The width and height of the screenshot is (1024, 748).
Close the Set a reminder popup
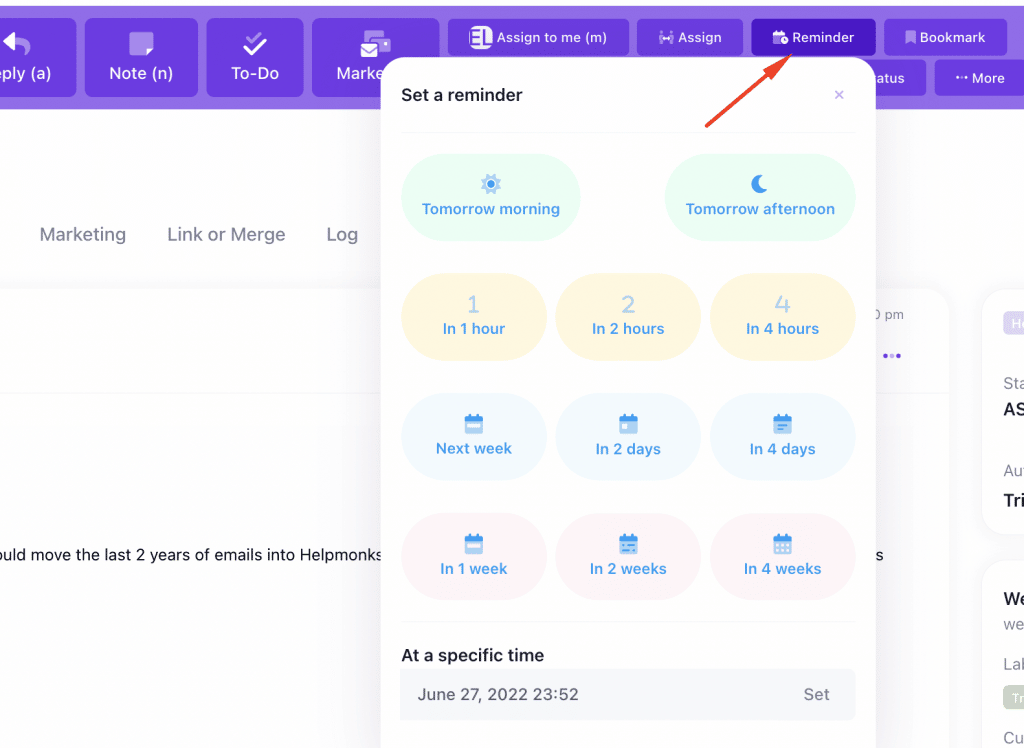(x=839, y=95)
